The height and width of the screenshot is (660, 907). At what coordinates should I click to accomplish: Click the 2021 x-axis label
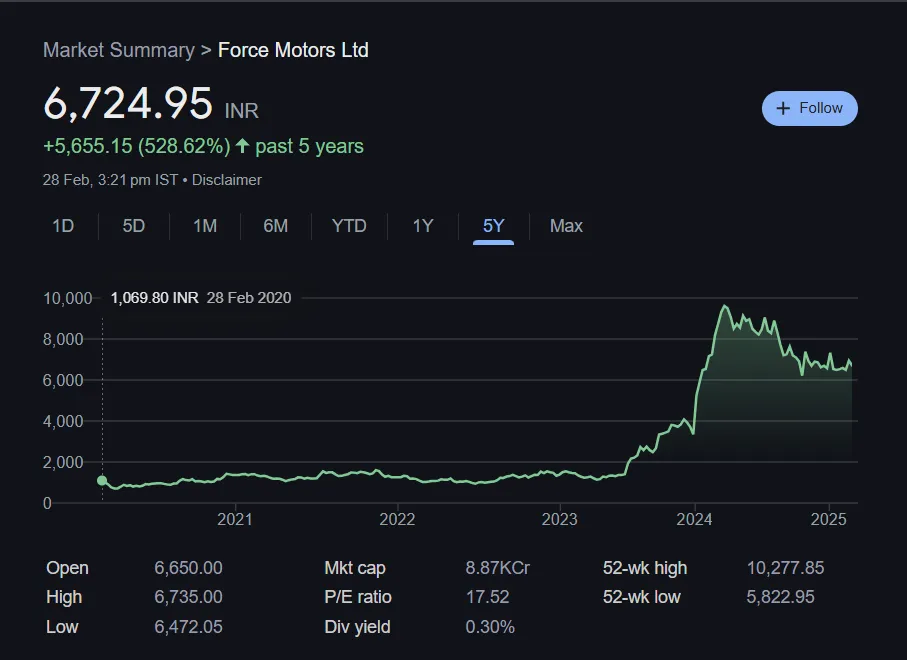click(235, 519)
